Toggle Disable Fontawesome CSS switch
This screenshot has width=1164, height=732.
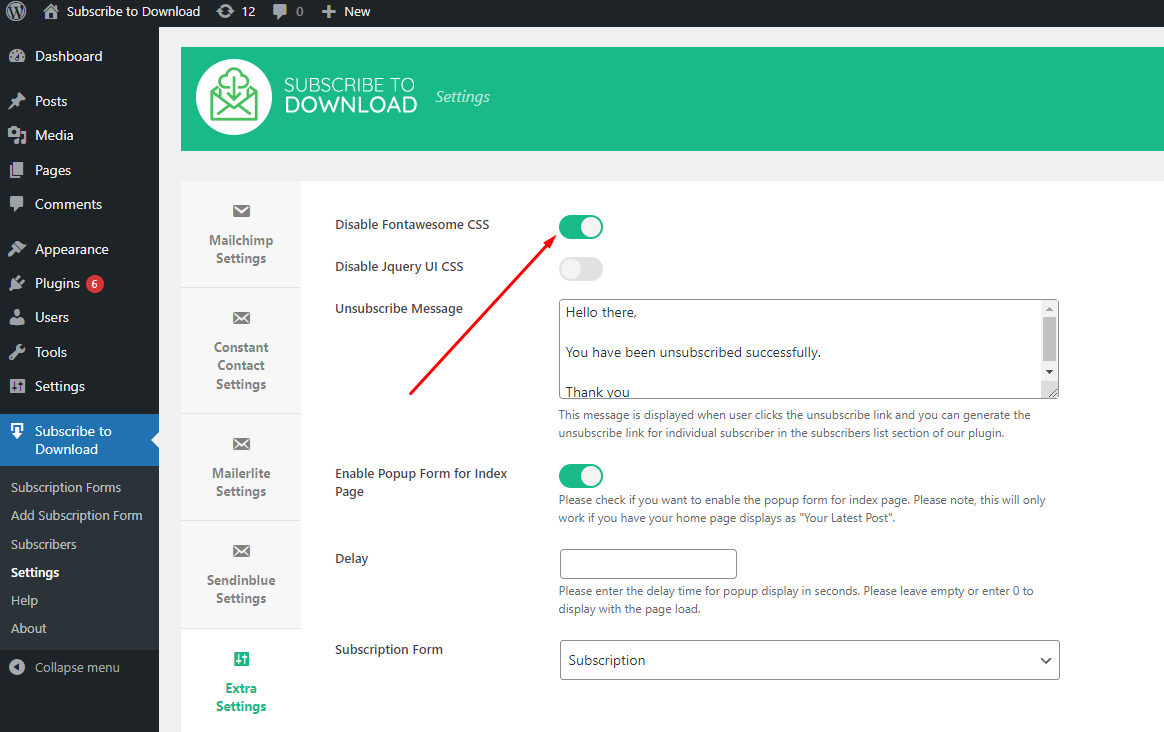[581, 227]
